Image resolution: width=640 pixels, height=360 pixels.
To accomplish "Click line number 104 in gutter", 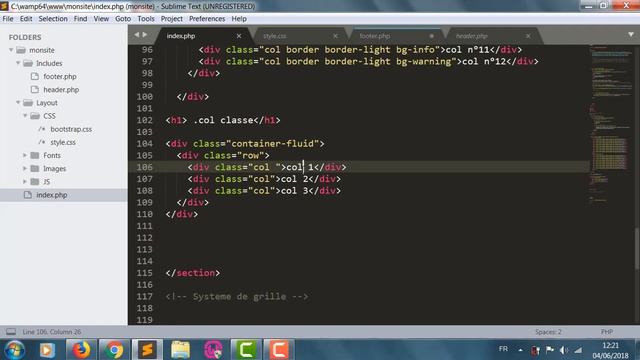I will point(144,143).
